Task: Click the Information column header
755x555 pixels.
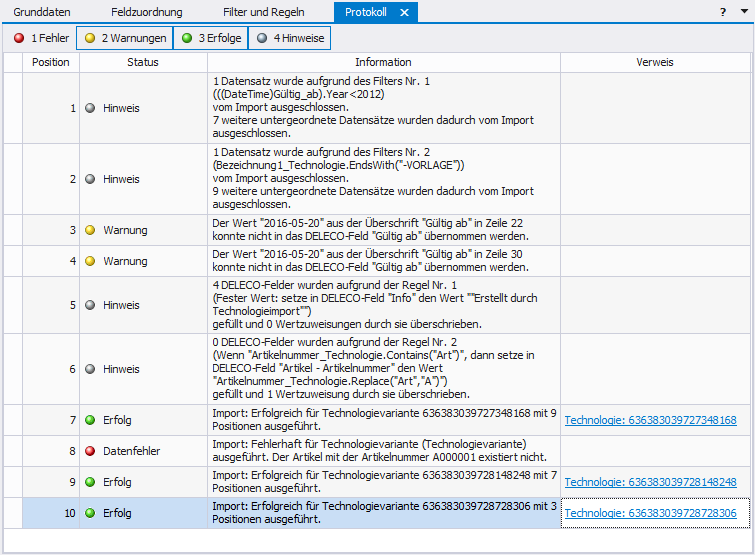Action: click(x=383, y=62)
